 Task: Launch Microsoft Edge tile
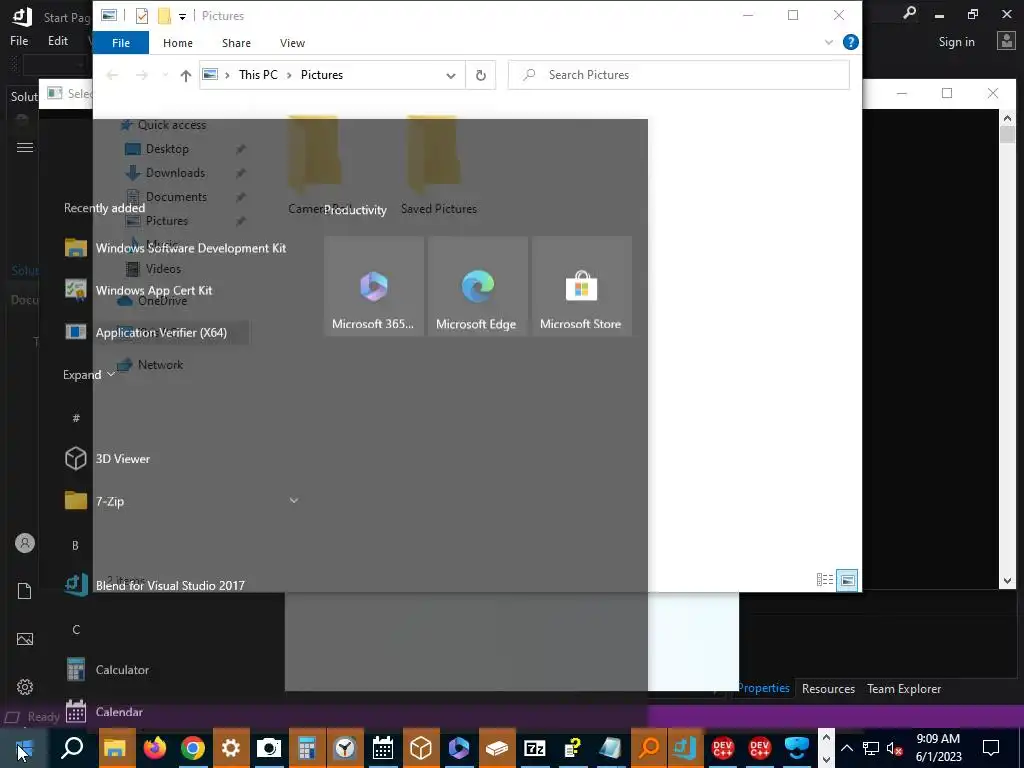(477, 286)
